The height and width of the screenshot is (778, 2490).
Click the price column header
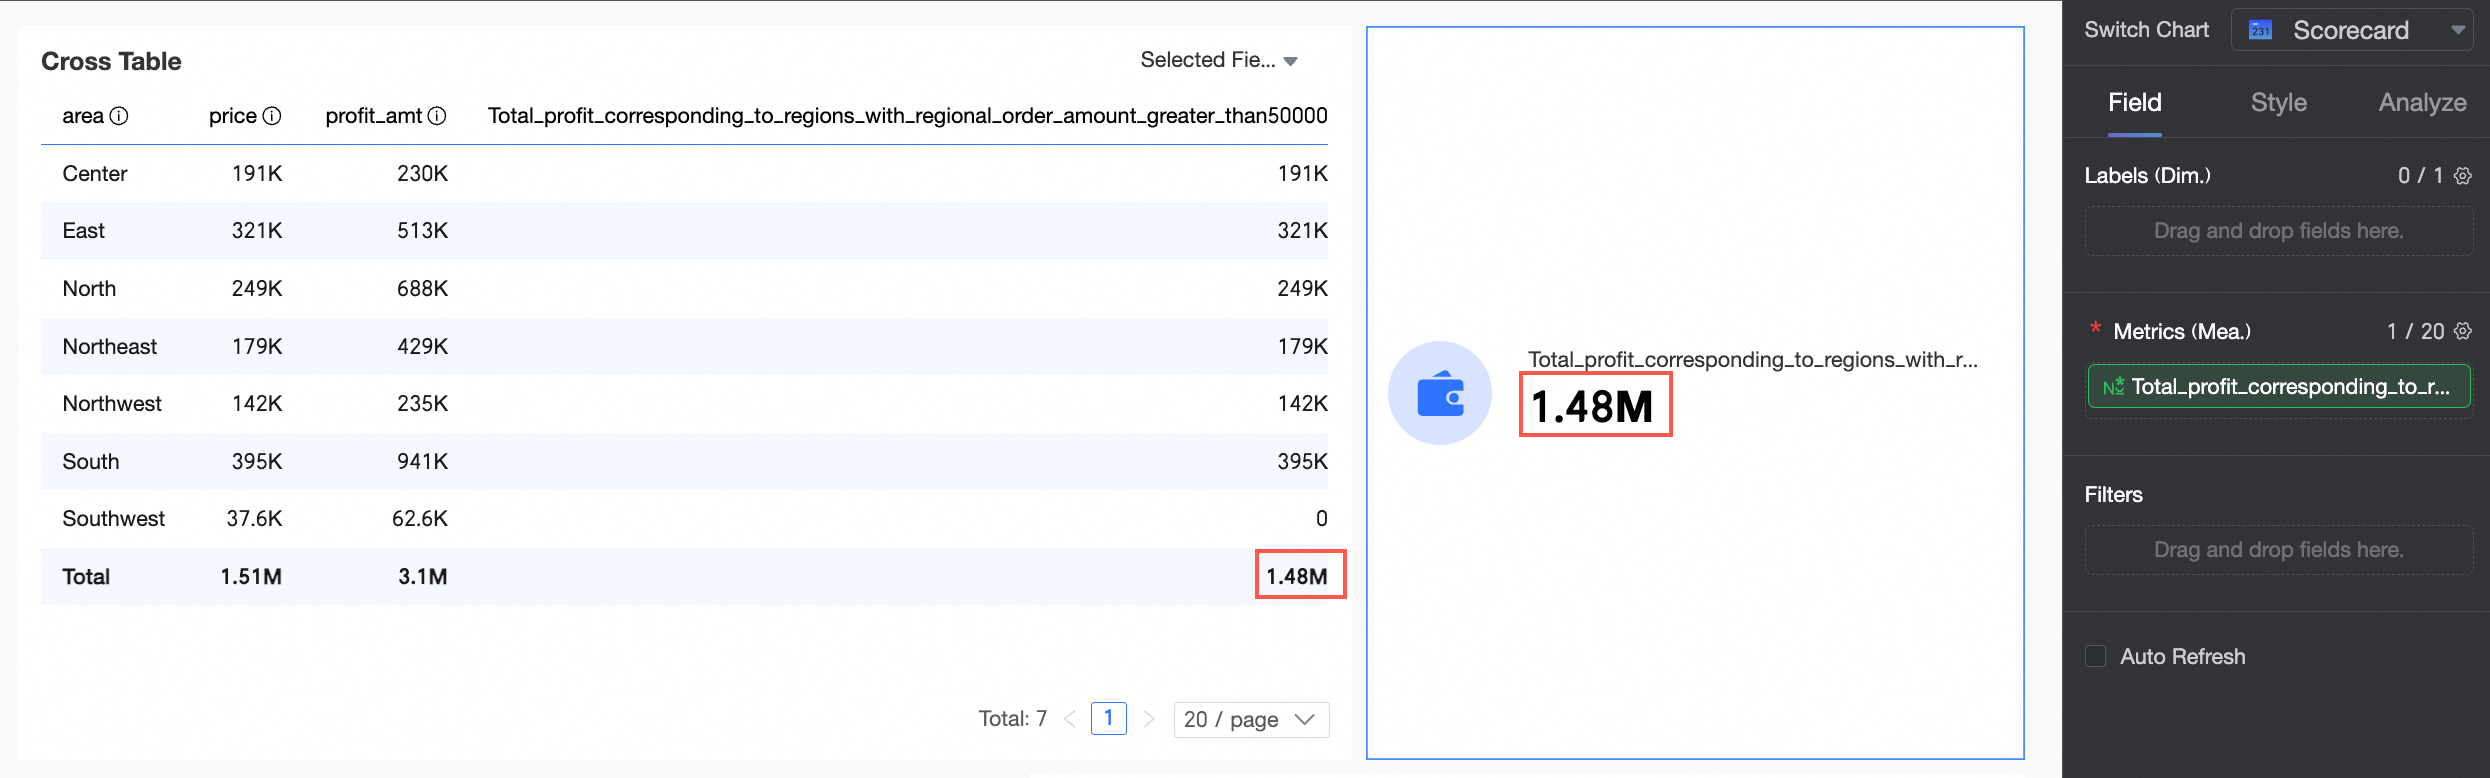click(x=233, y=116)
